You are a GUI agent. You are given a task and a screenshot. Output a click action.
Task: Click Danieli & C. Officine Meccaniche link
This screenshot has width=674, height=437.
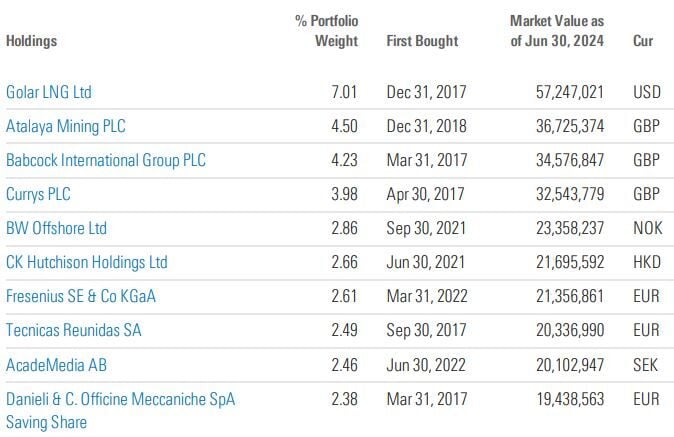point(121,399)
